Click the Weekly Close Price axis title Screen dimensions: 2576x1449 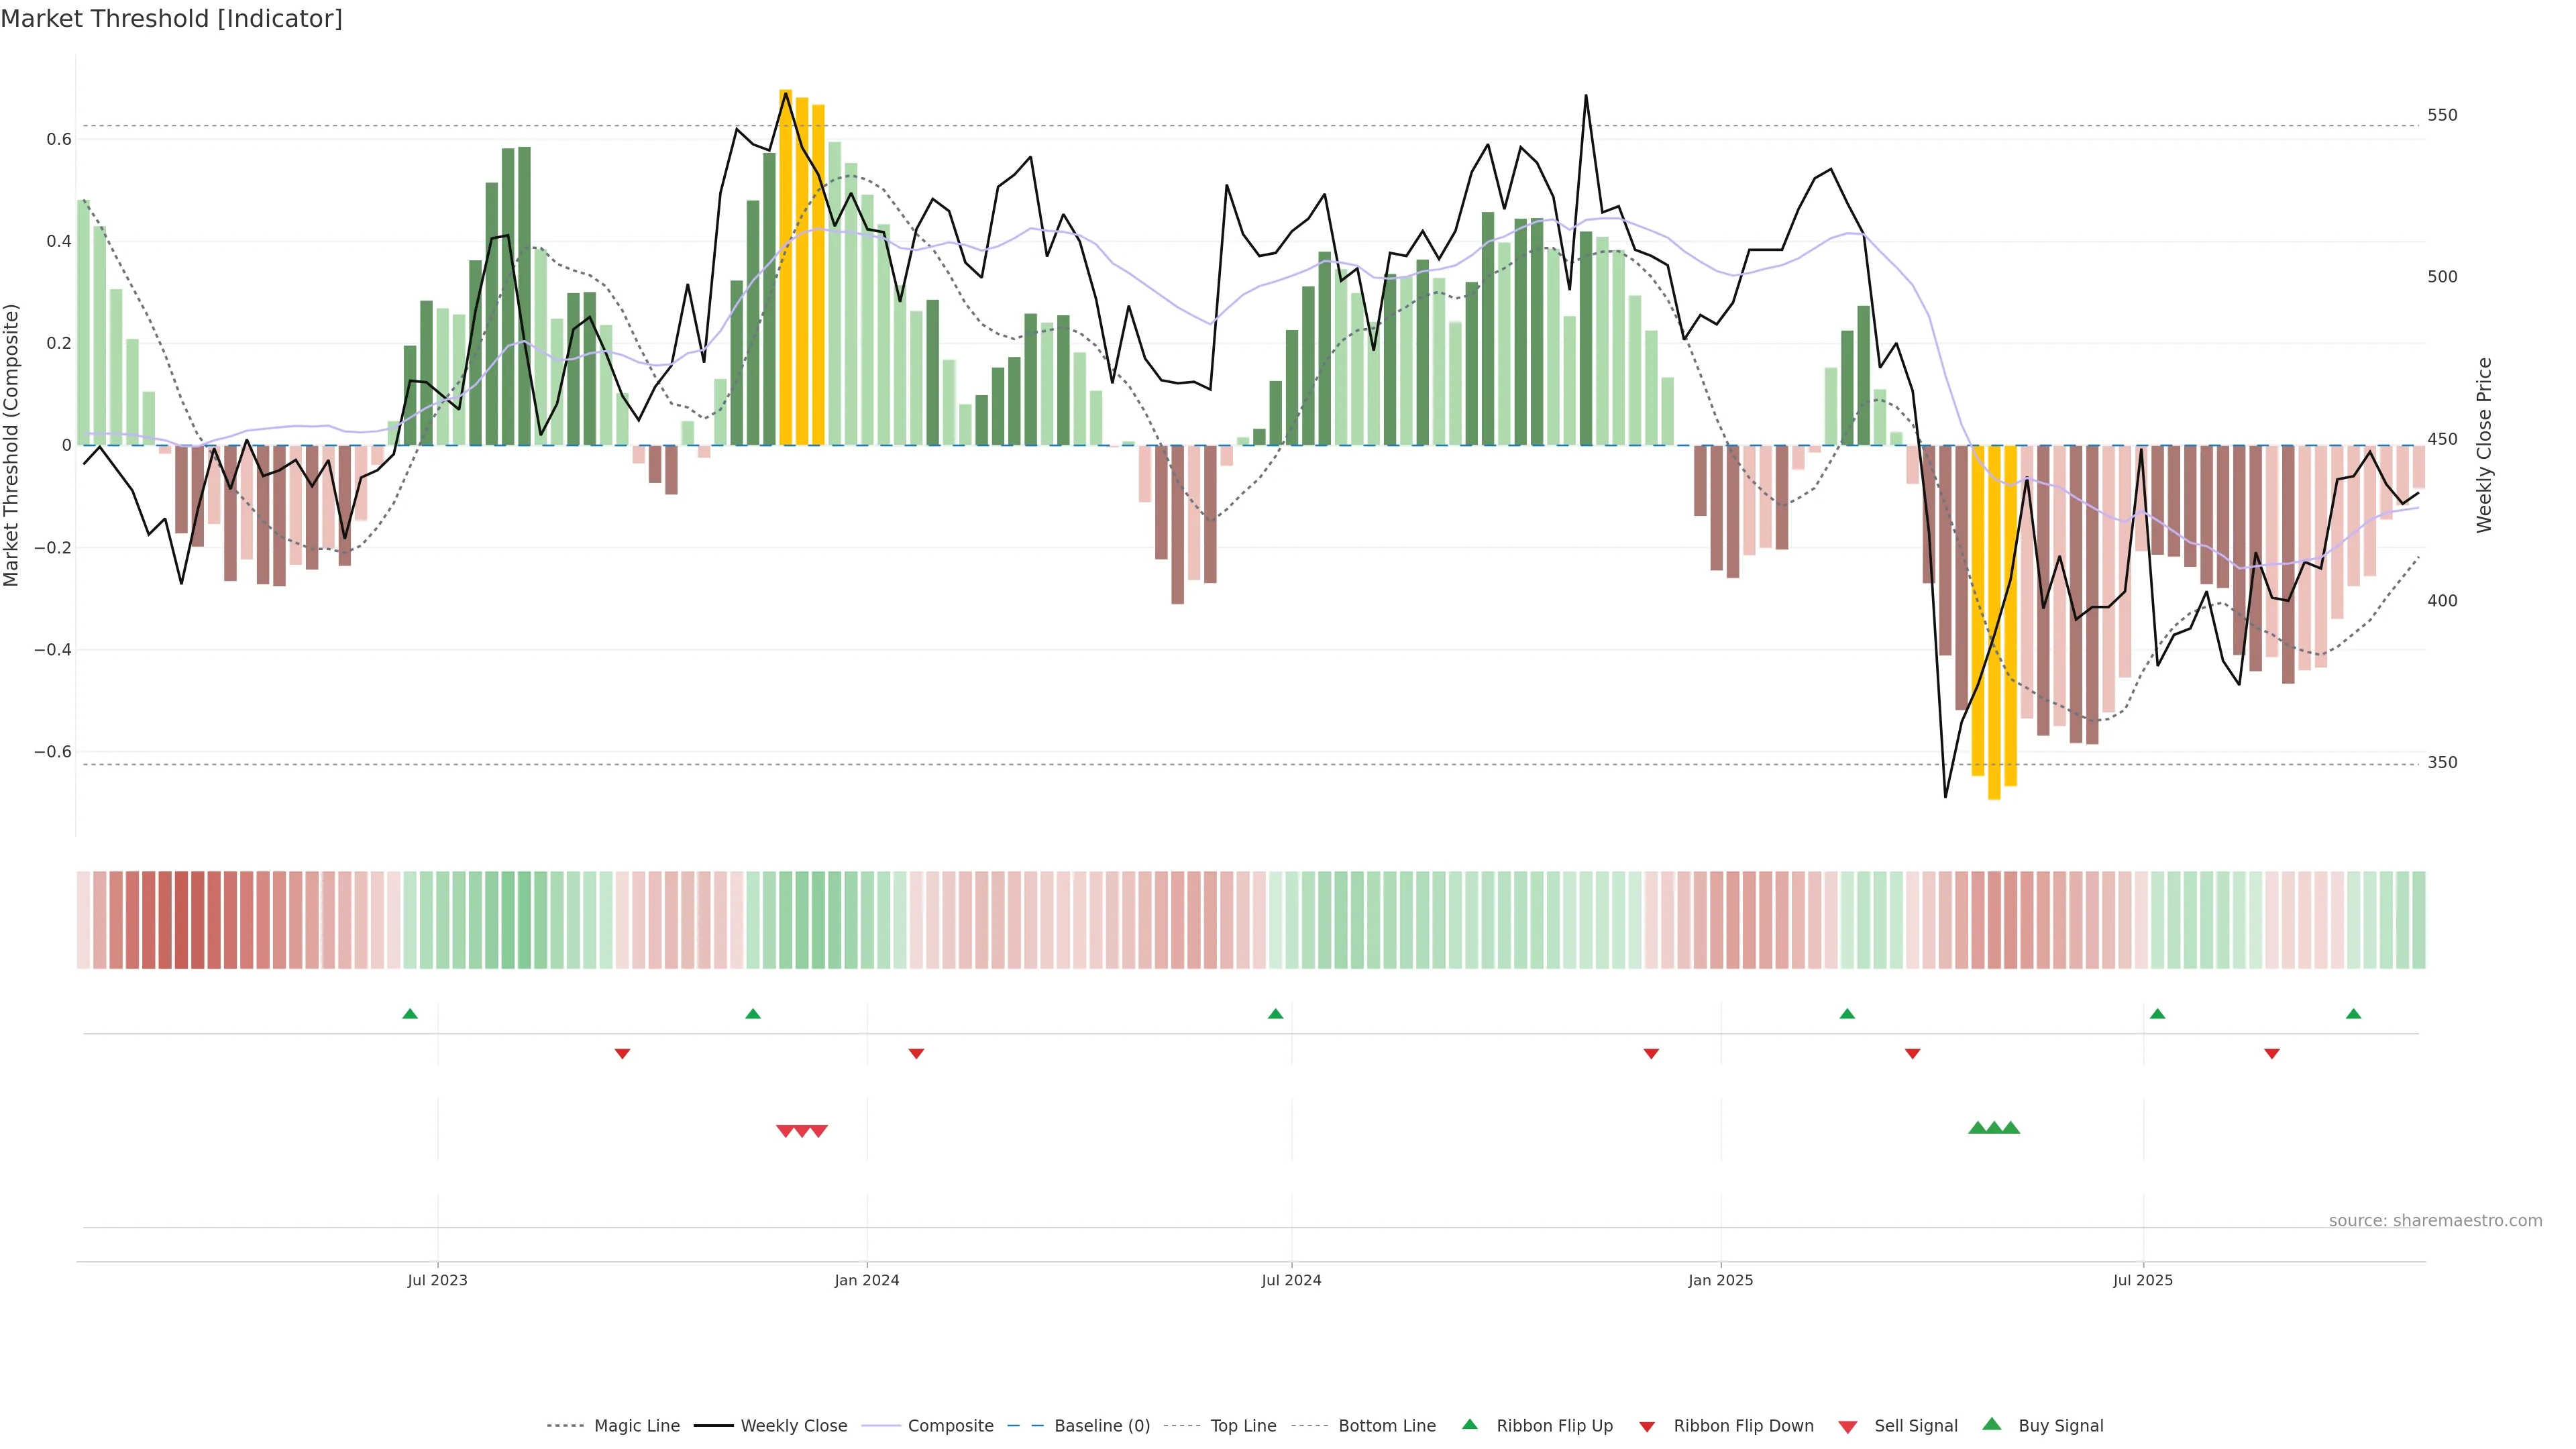[x=2484, y=445]
